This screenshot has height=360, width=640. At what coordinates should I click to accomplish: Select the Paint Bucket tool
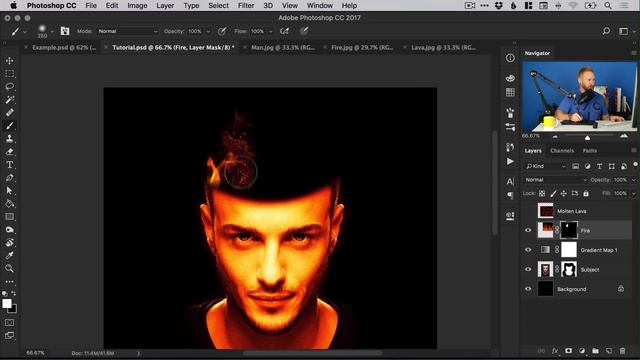[x=9, y=204]
